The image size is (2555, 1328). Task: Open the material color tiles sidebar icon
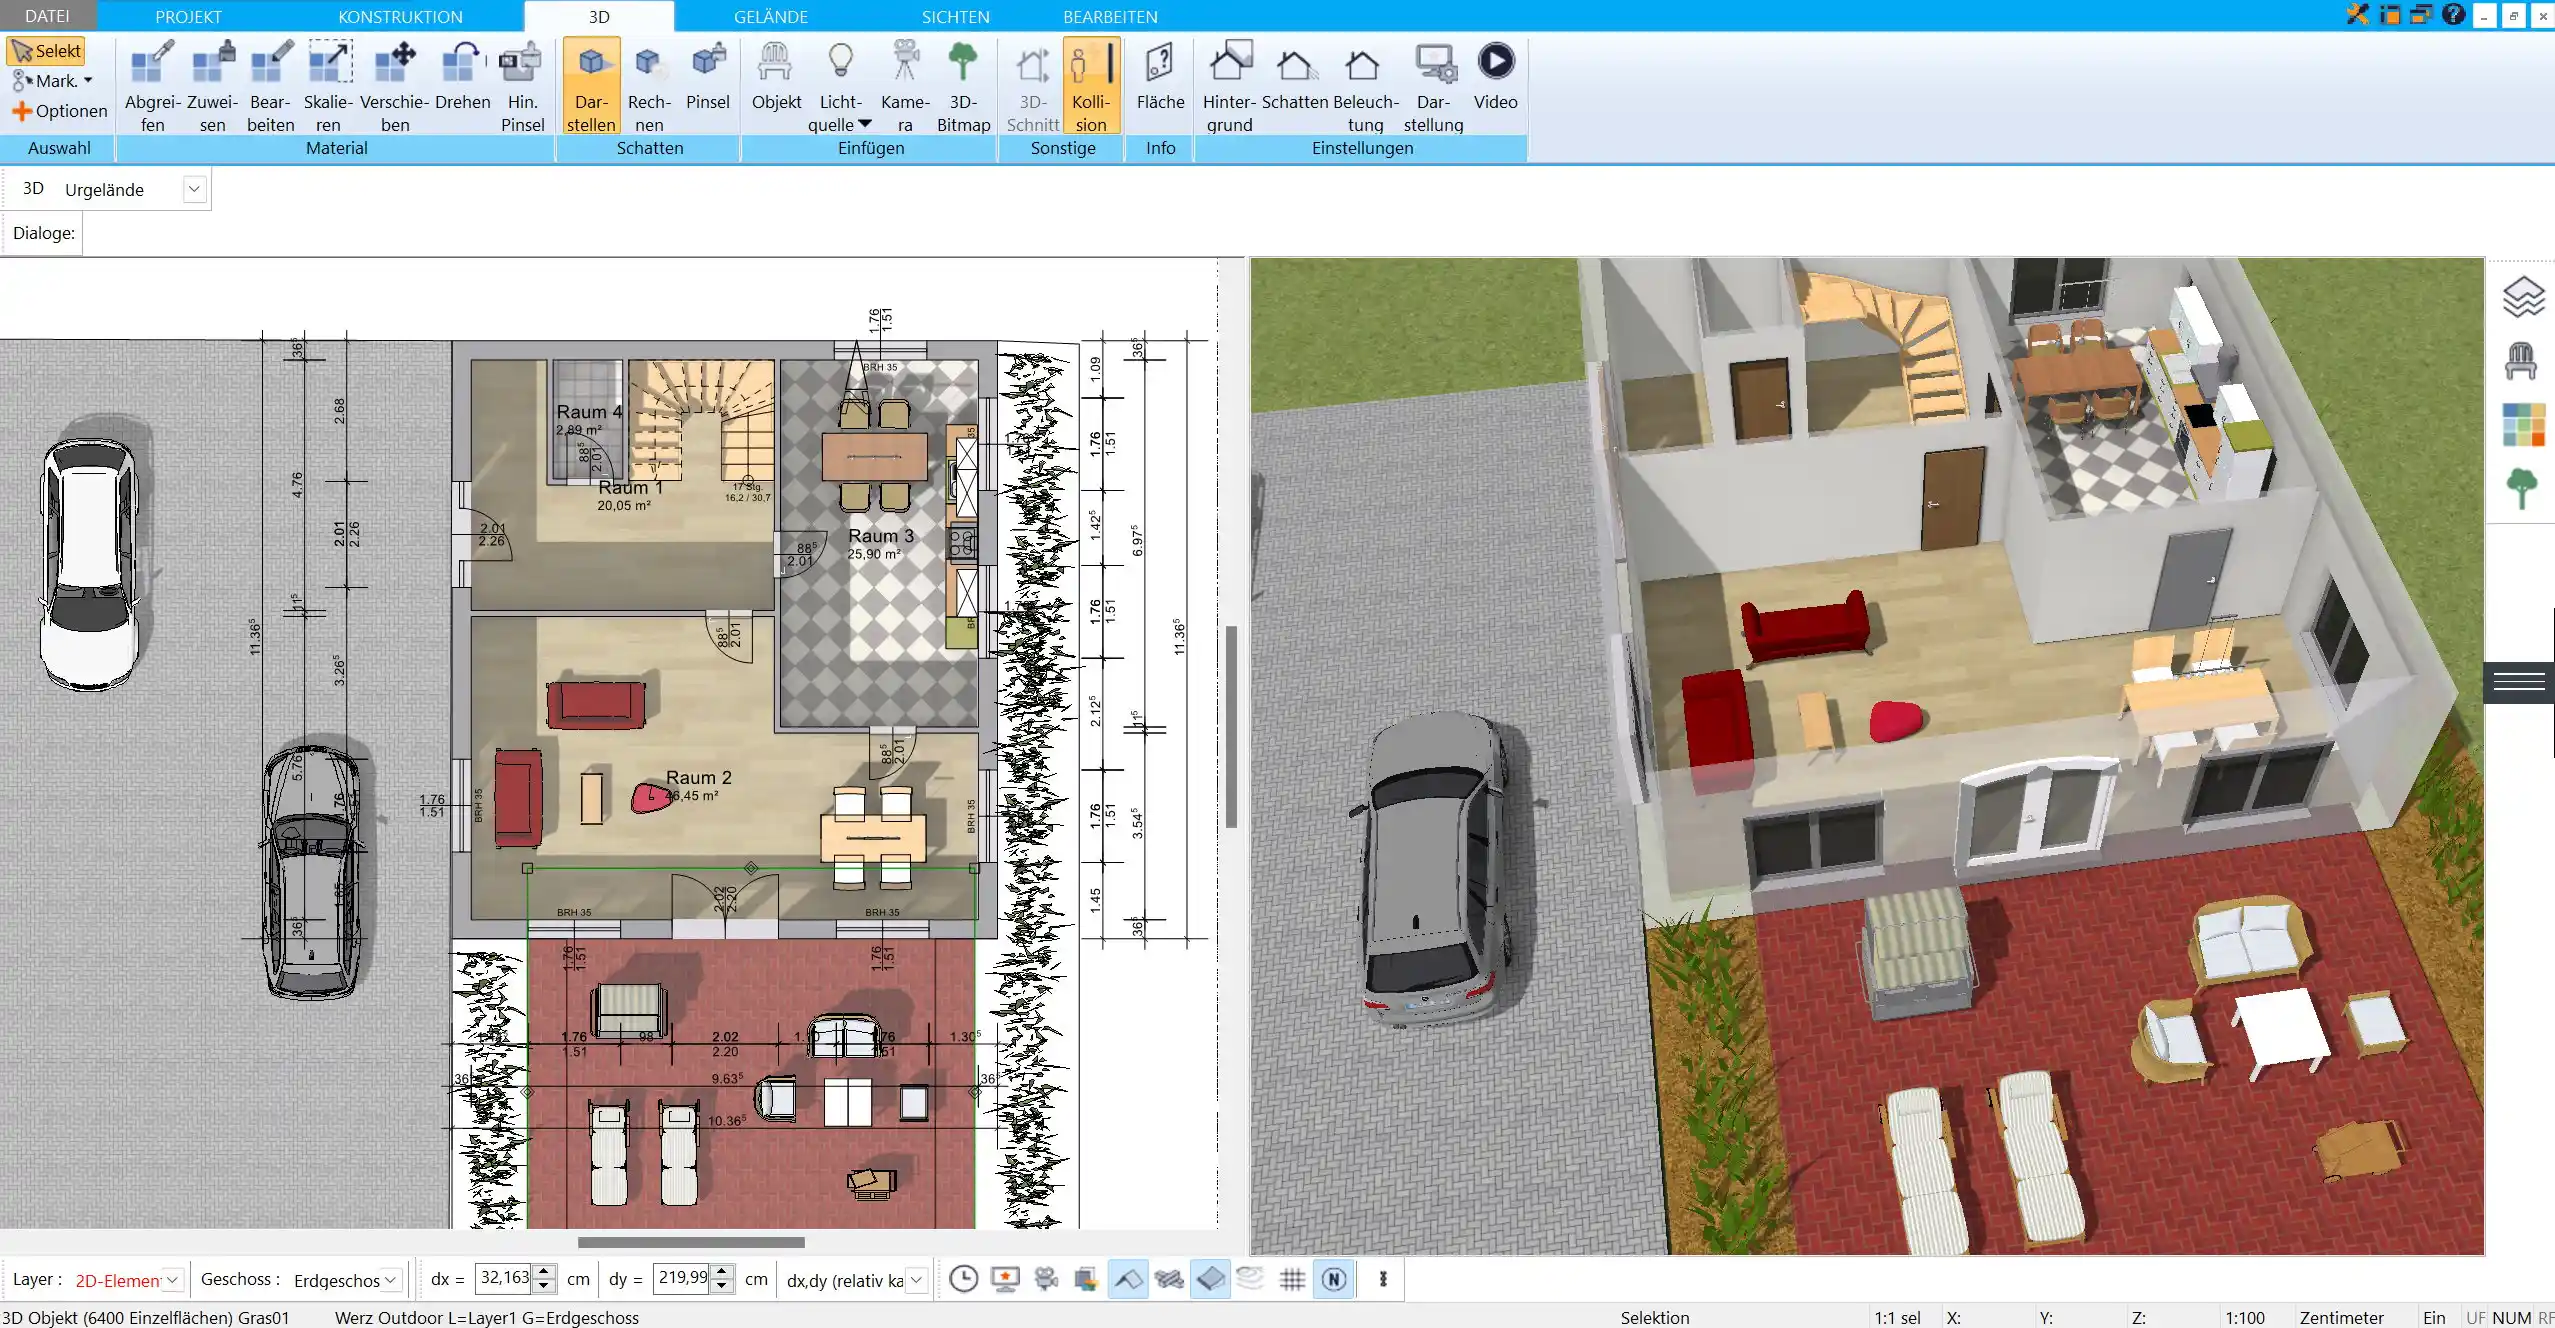(x=2523, y=425)
